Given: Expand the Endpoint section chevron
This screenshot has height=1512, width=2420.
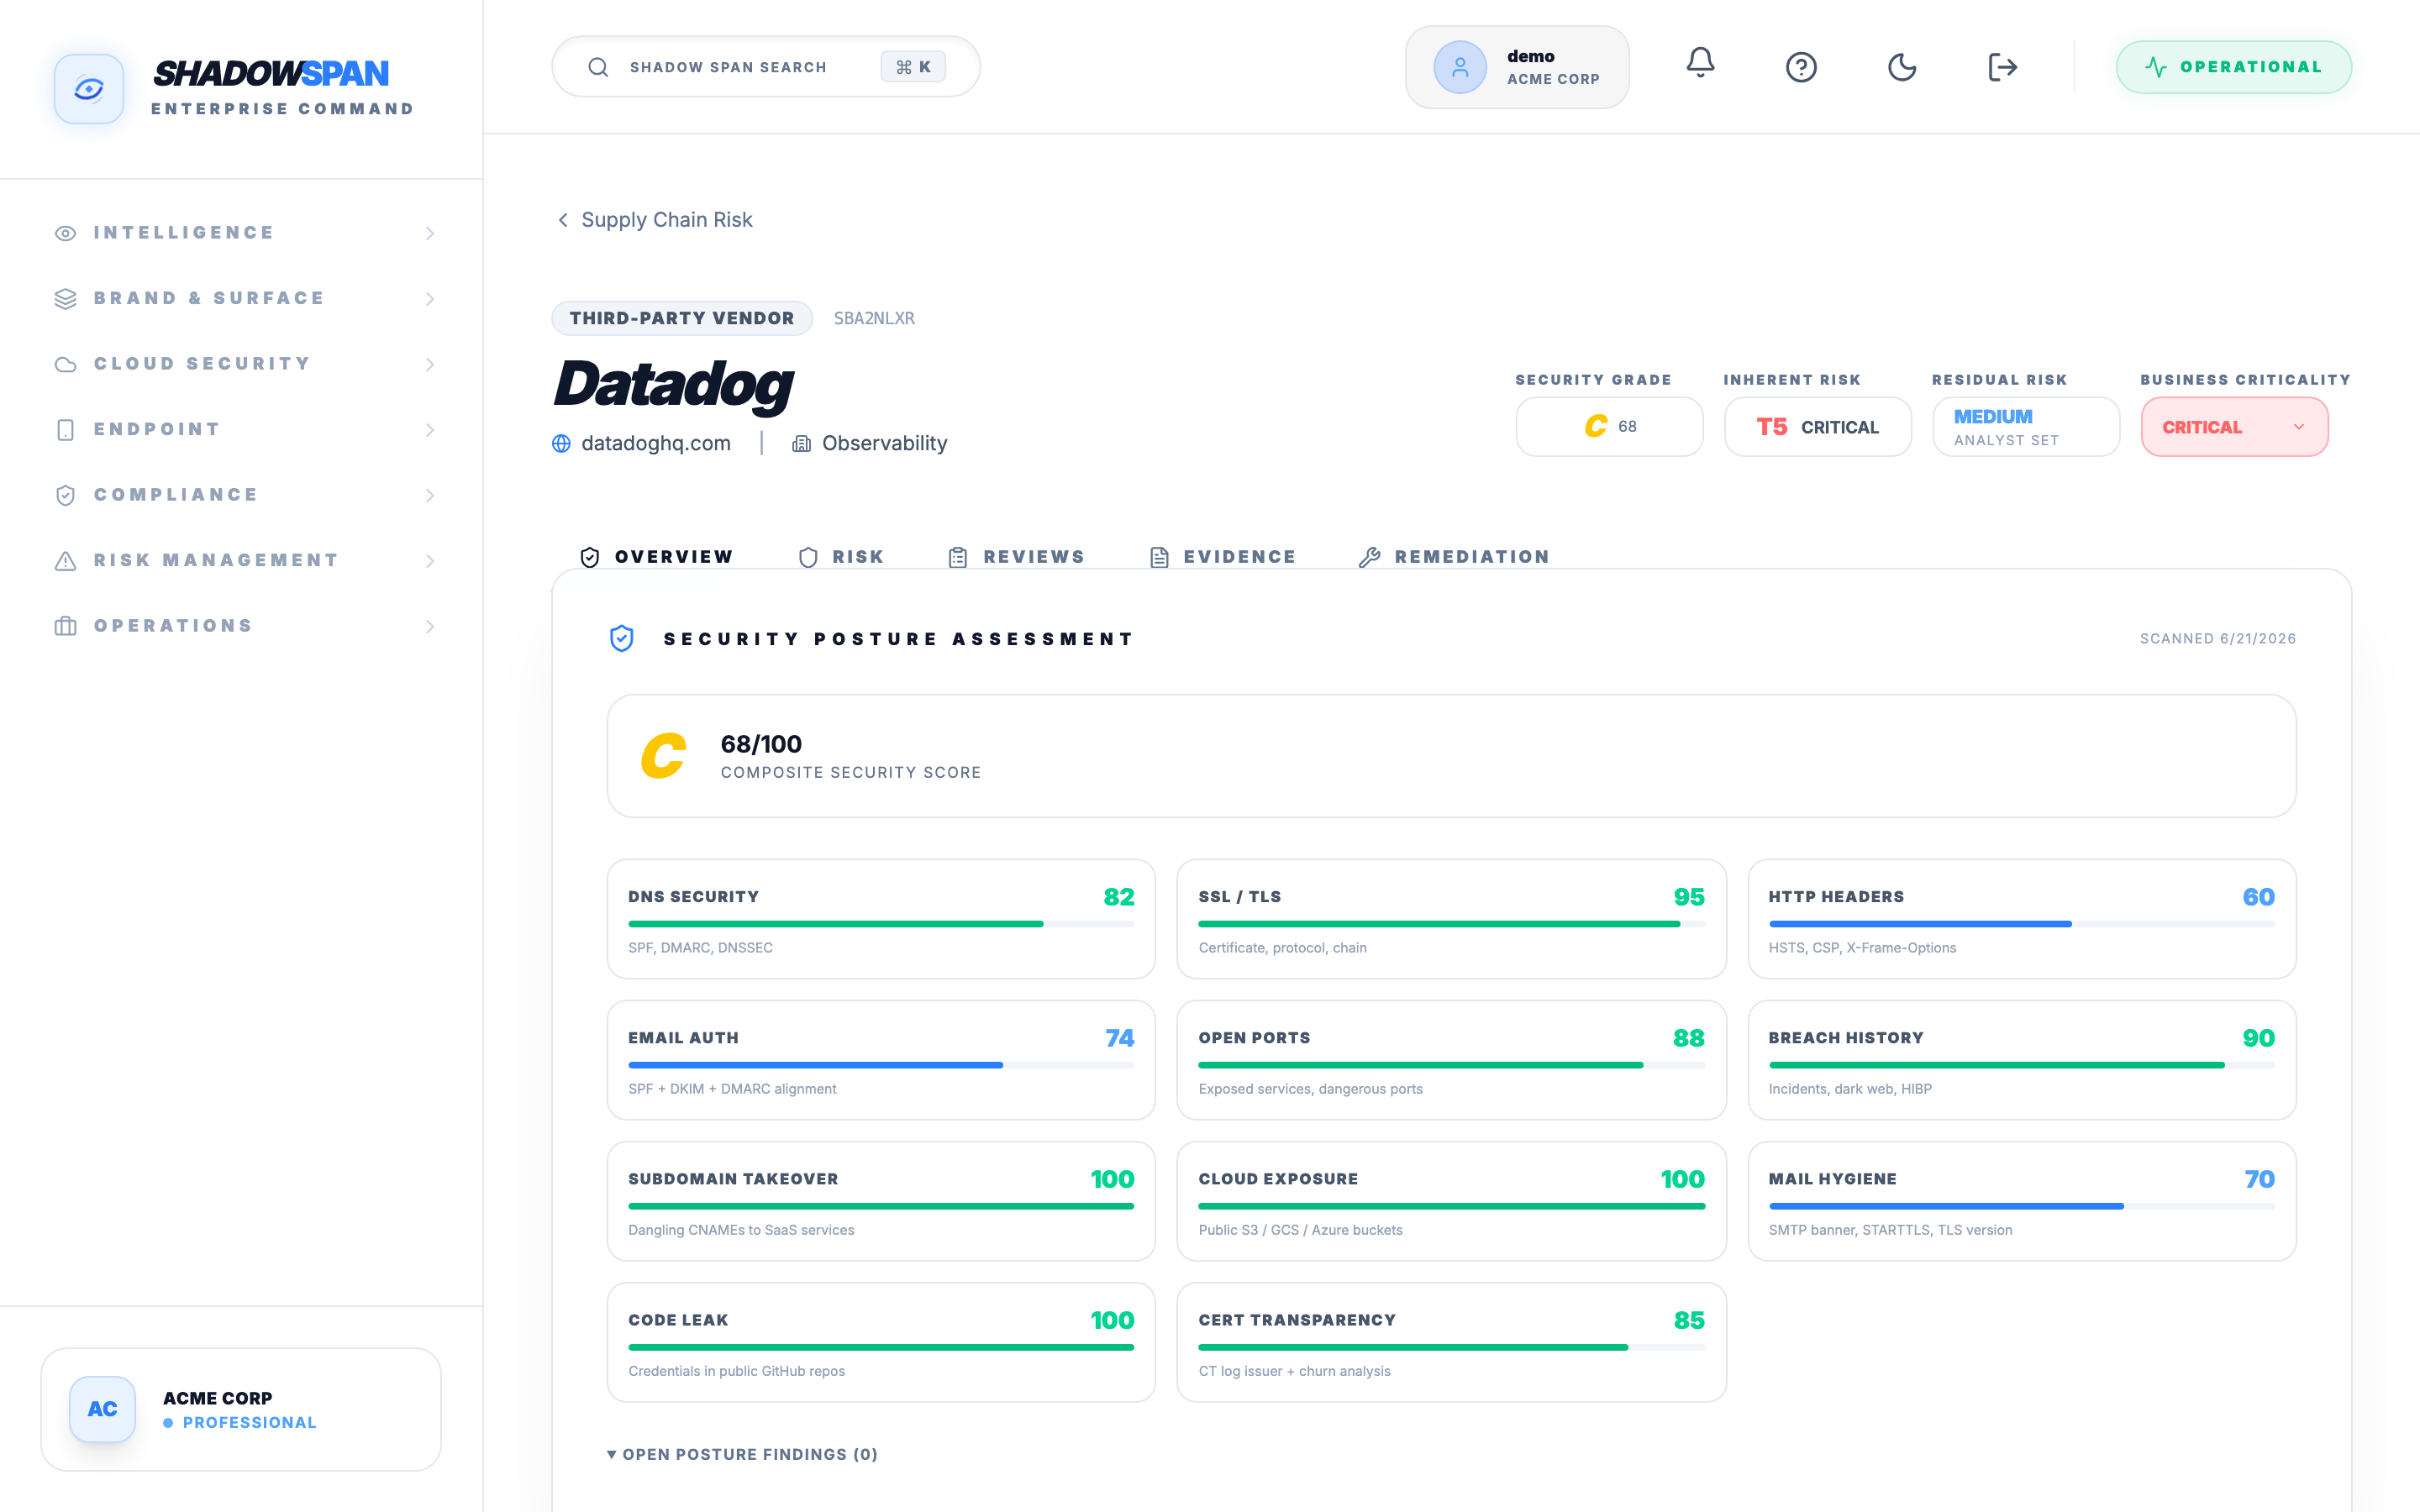Looking at the screenshot, I should tap(430, 430).
